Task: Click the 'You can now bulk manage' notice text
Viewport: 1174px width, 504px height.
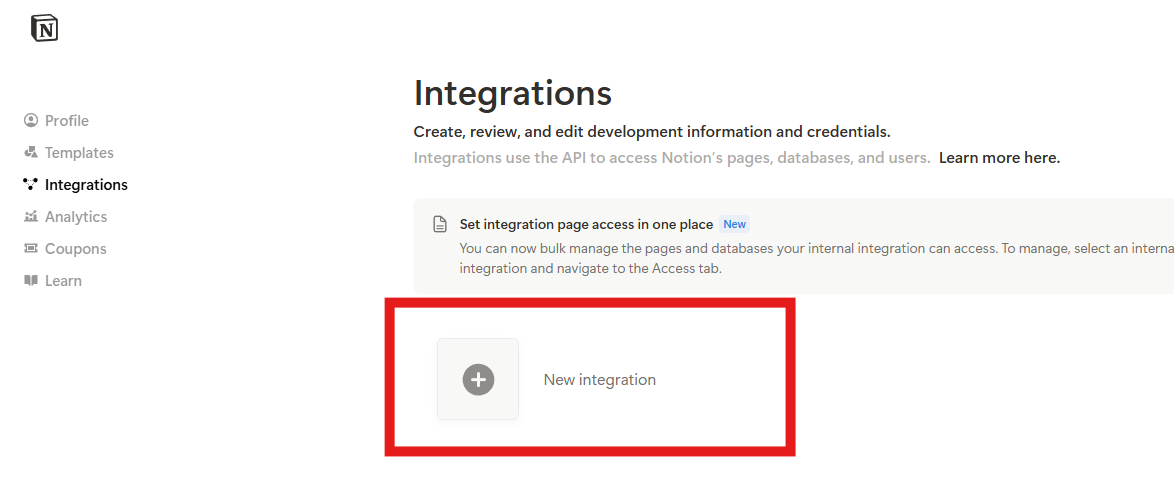Action: 816,258
